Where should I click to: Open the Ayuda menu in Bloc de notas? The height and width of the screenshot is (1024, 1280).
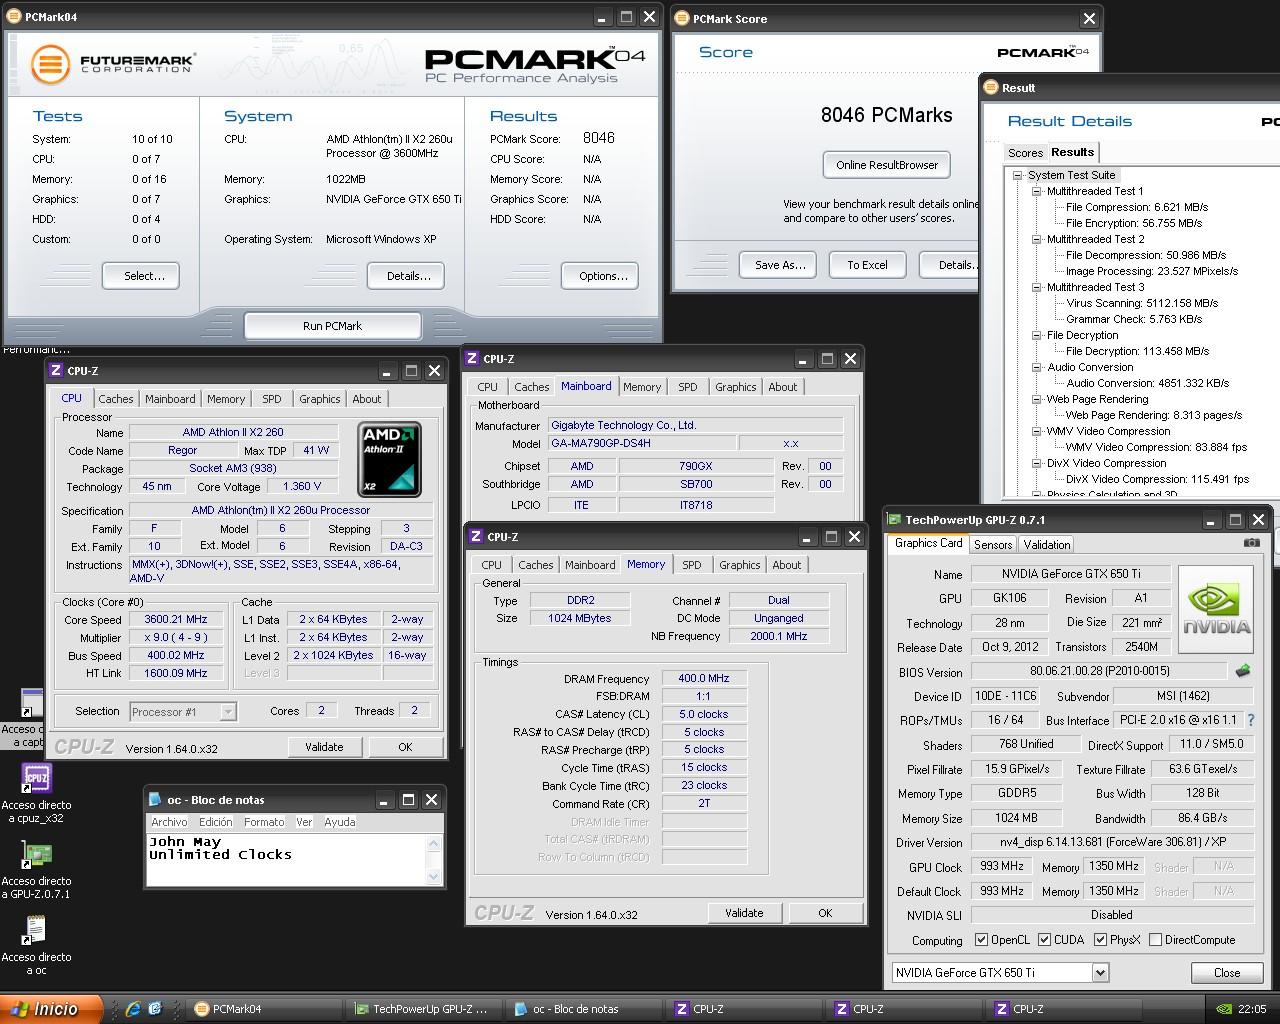coord(340,822)
